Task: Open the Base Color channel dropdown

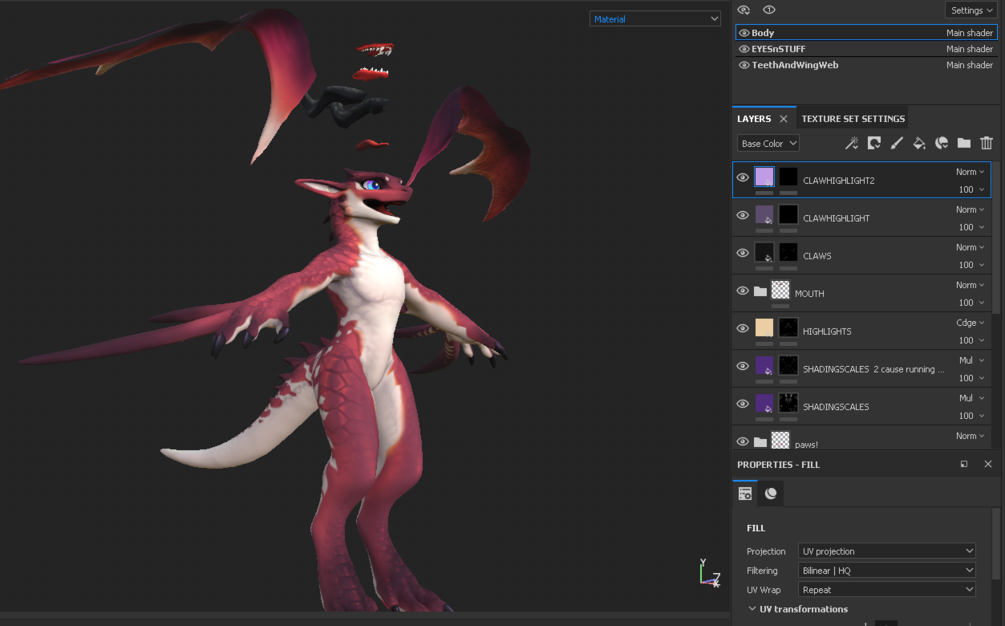Action: [768, 144]
